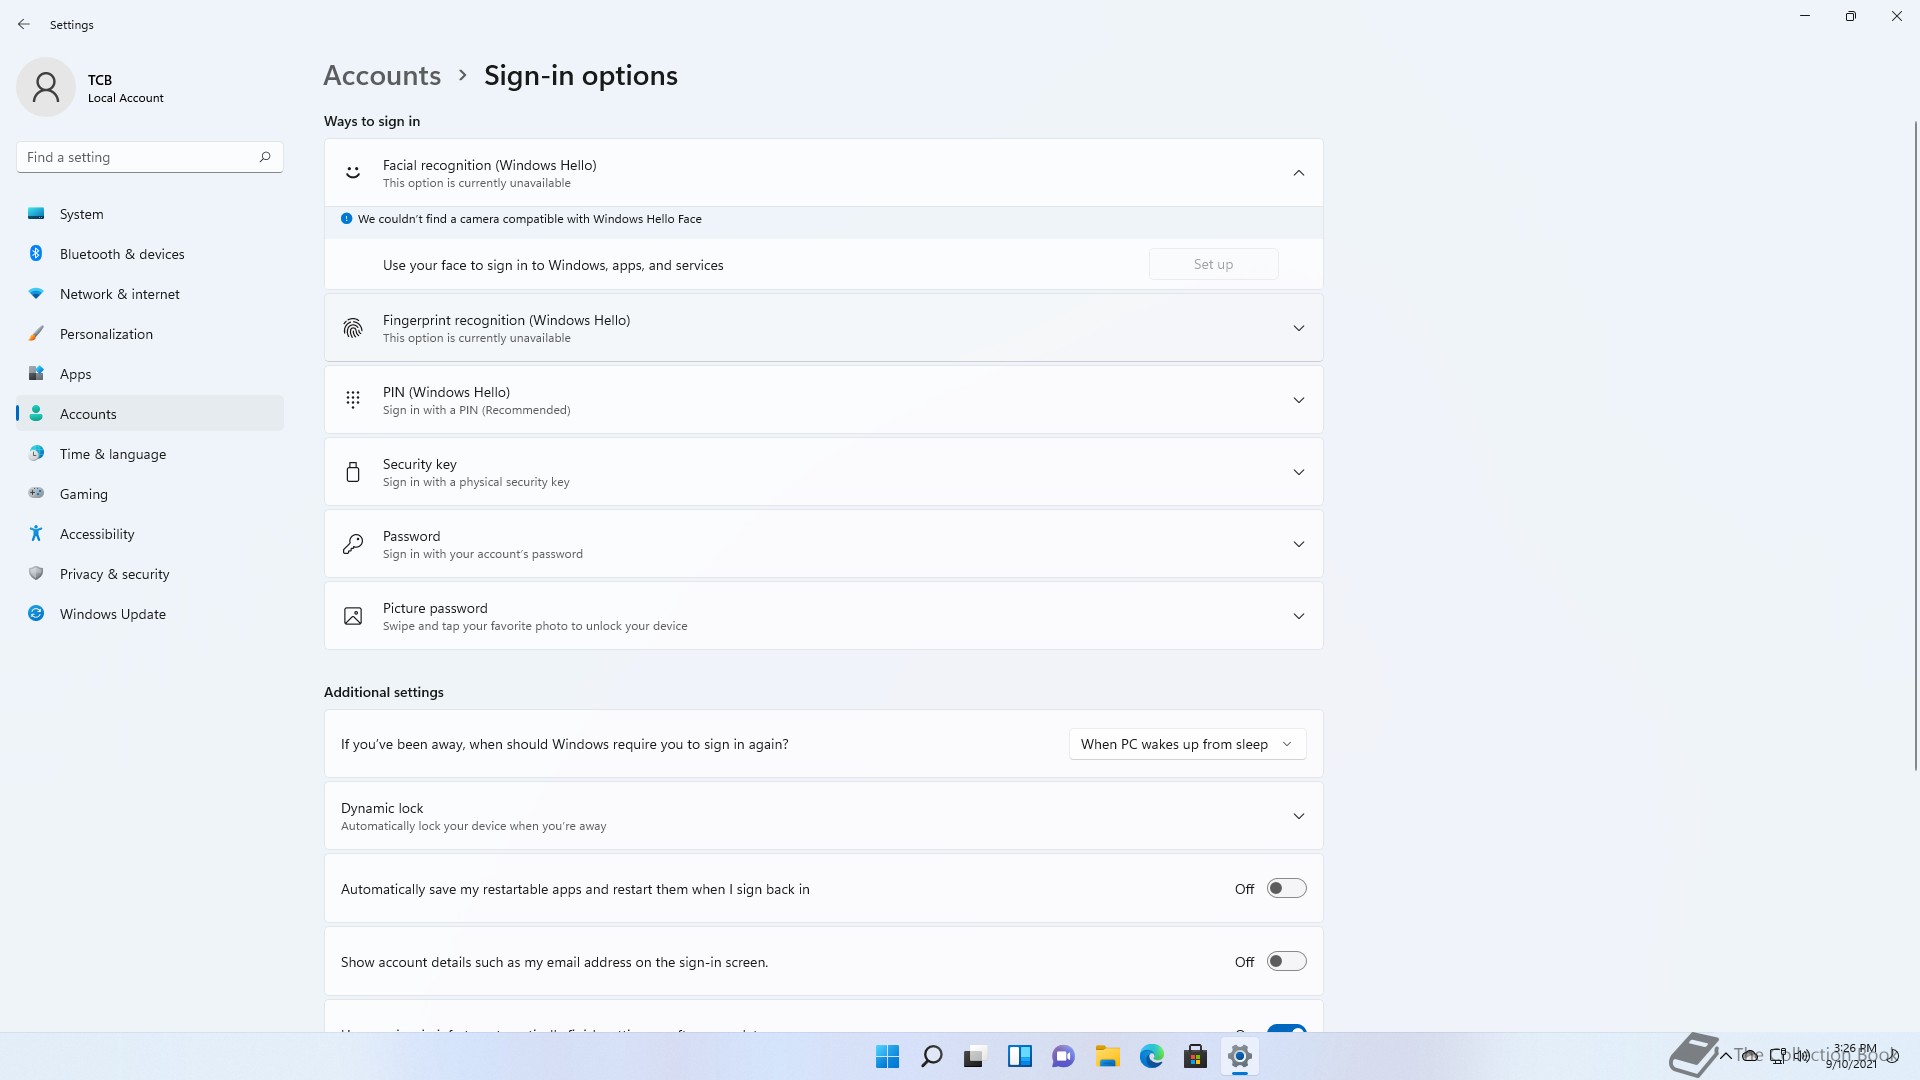The height and width of the screenshot is (1080, 1920).
Task: Open the Windows Start button on taskbar
Action: click(x=887, y=1056)
